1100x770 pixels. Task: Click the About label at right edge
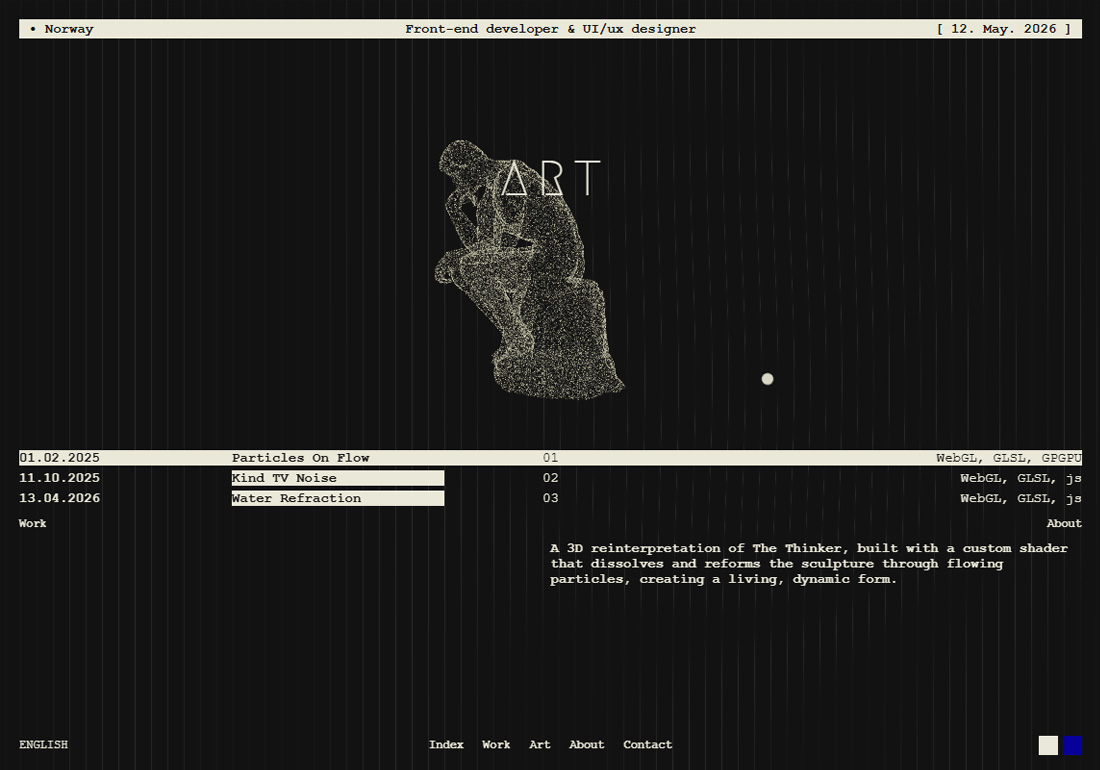point(1064,523)
